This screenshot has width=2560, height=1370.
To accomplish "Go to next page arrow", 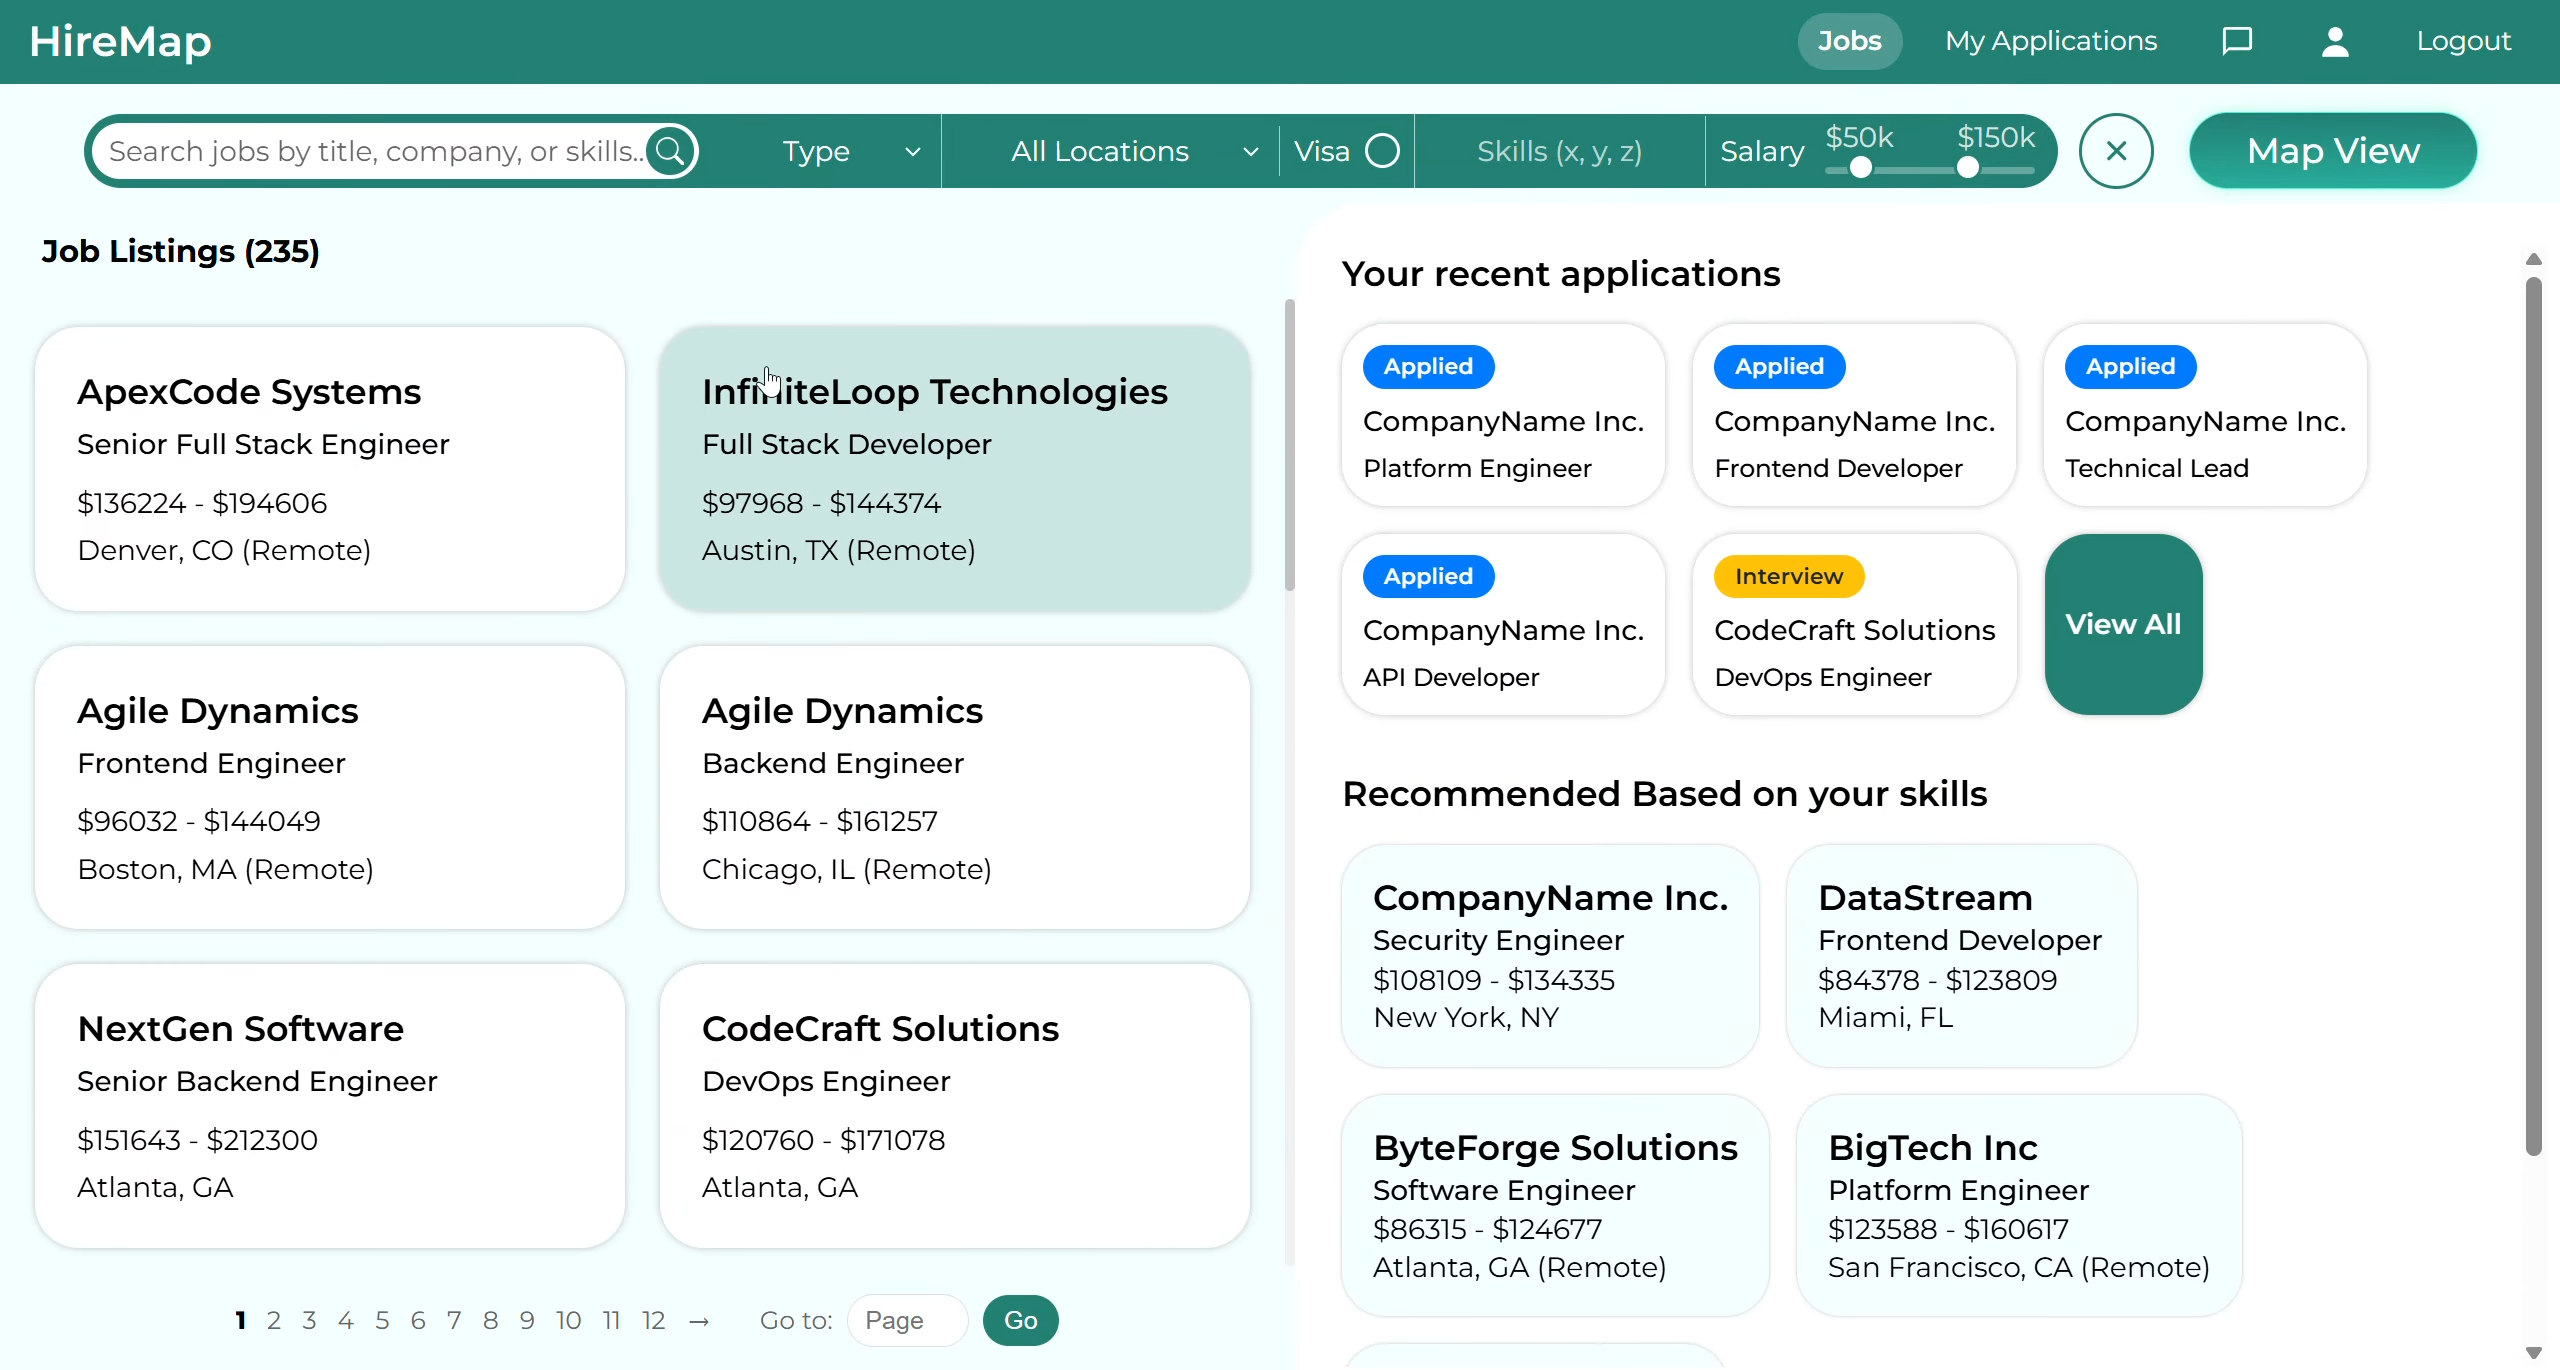I will point(699,1321).
